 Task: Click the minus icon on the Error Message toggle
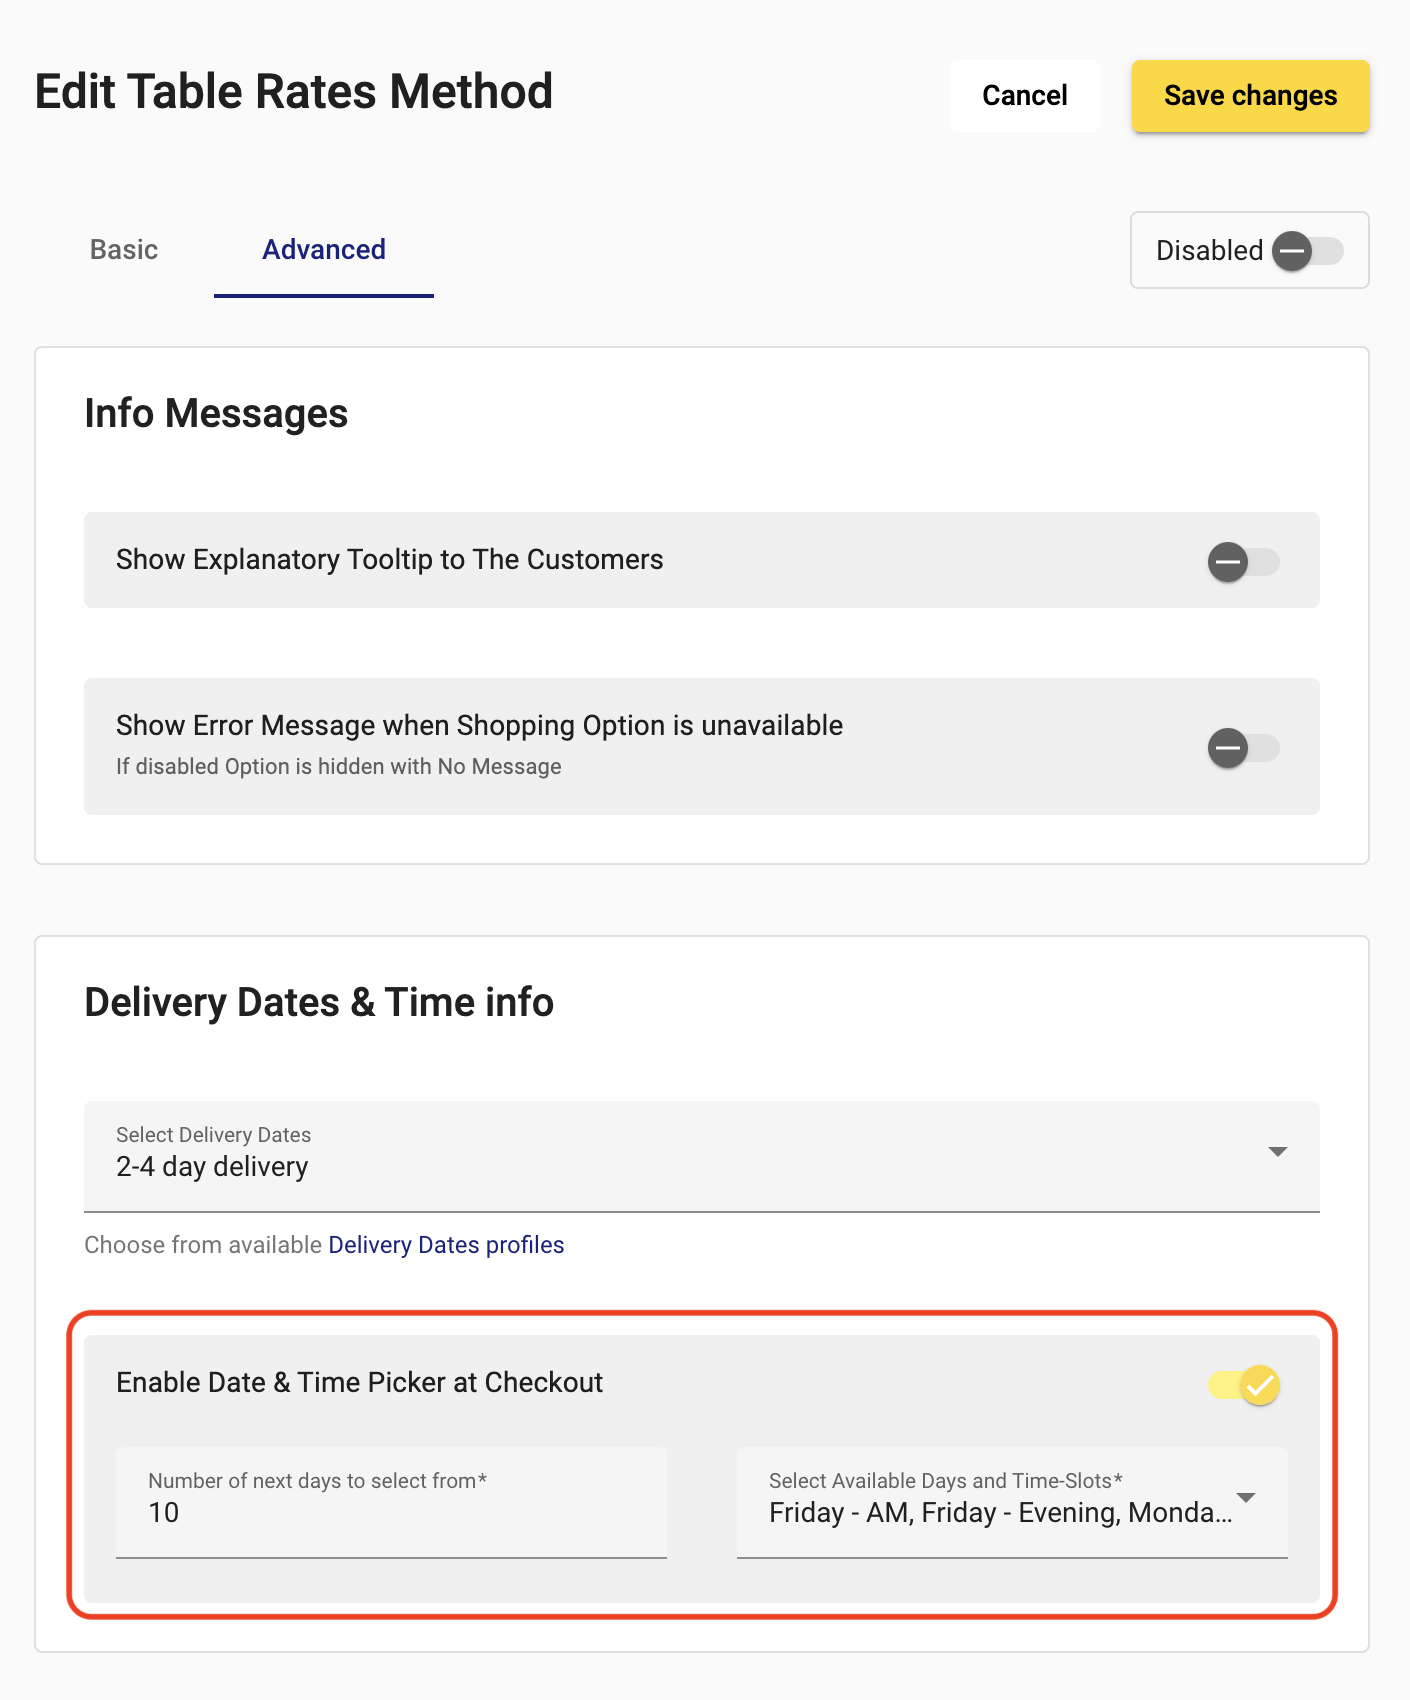1228,748
